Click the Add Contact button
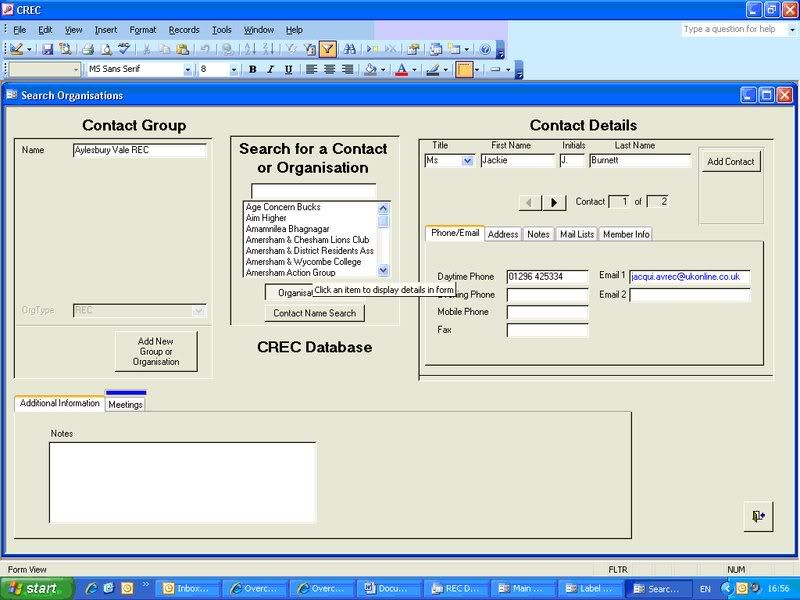 pyautogui.click(x=731, y=162)
